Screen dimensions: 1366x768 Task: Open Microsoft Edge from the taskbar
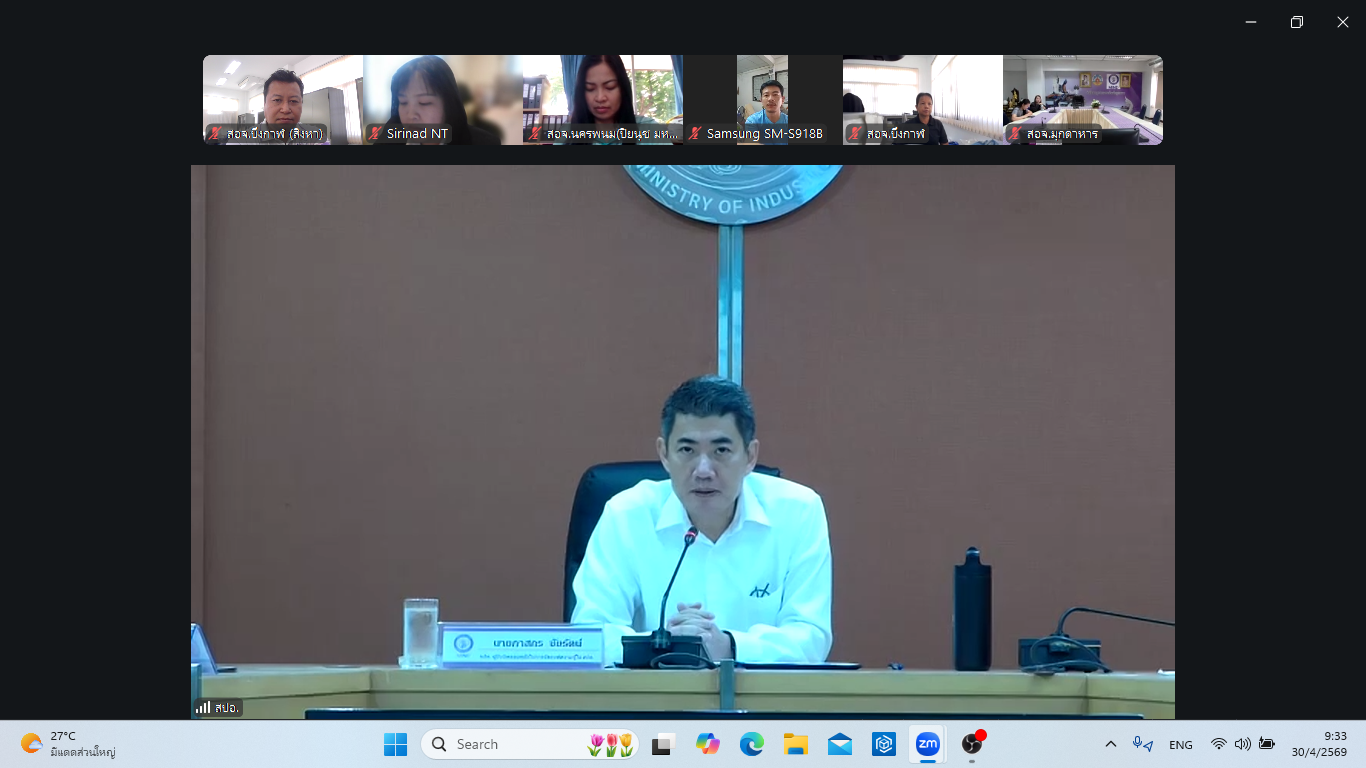point(751,744)
